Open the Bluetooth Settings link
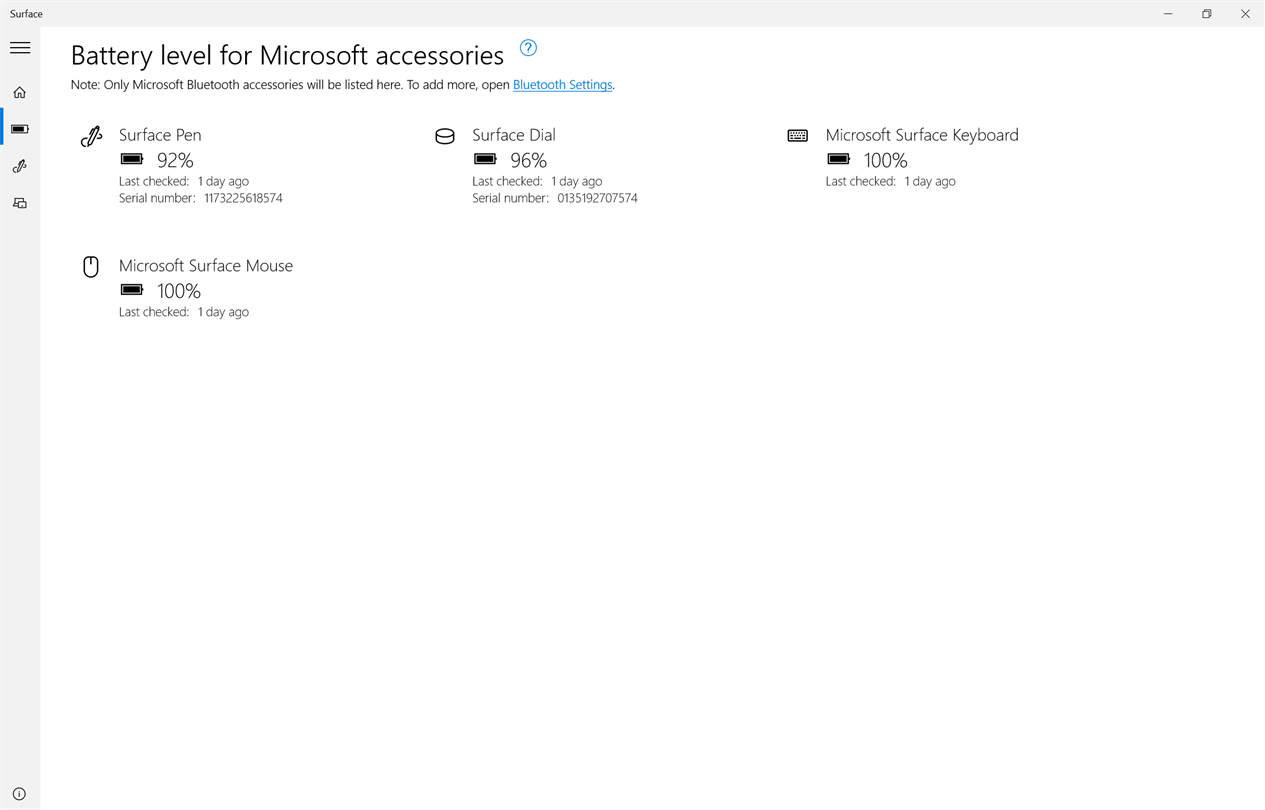The image size is (1265, 810). [x=562, y=85]
